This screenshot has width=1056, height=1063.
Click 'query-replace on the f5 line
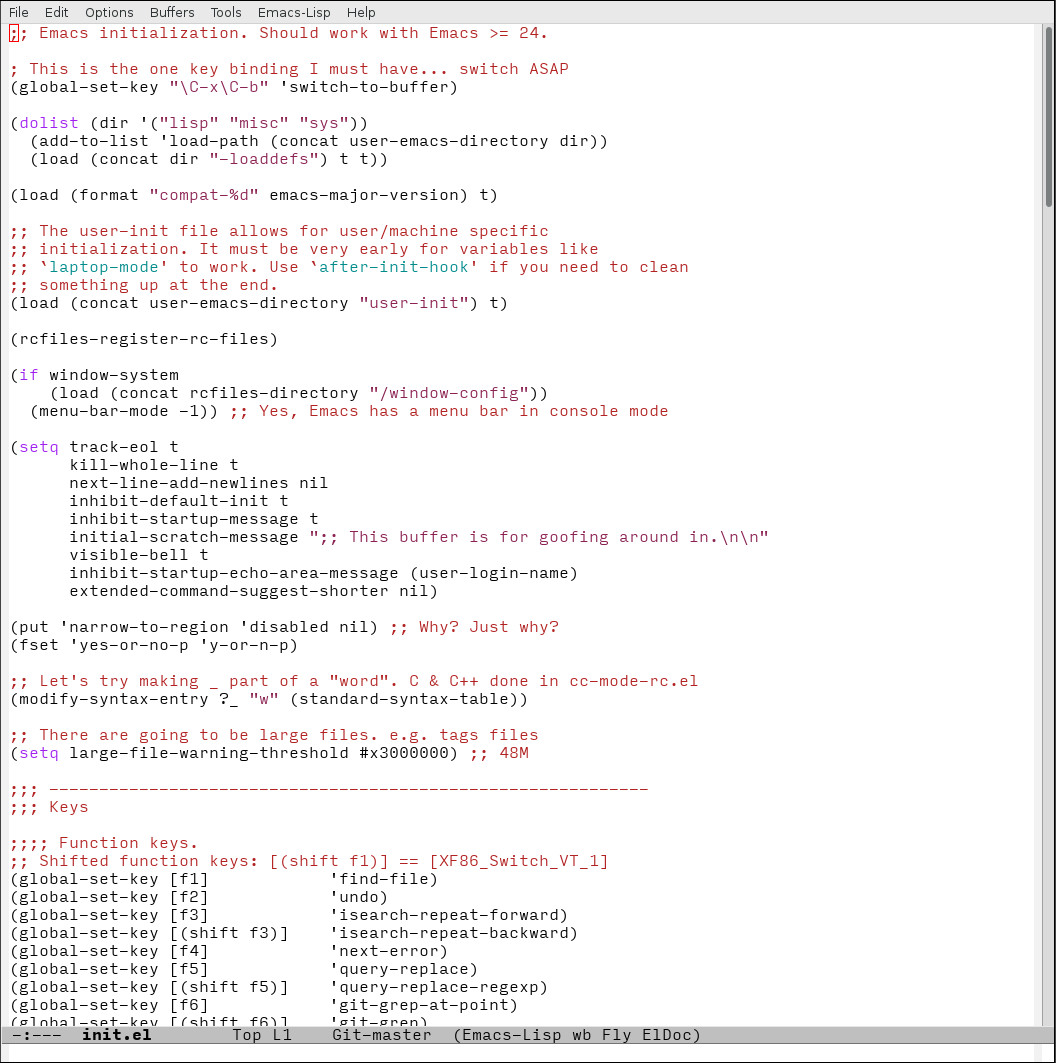399,969
